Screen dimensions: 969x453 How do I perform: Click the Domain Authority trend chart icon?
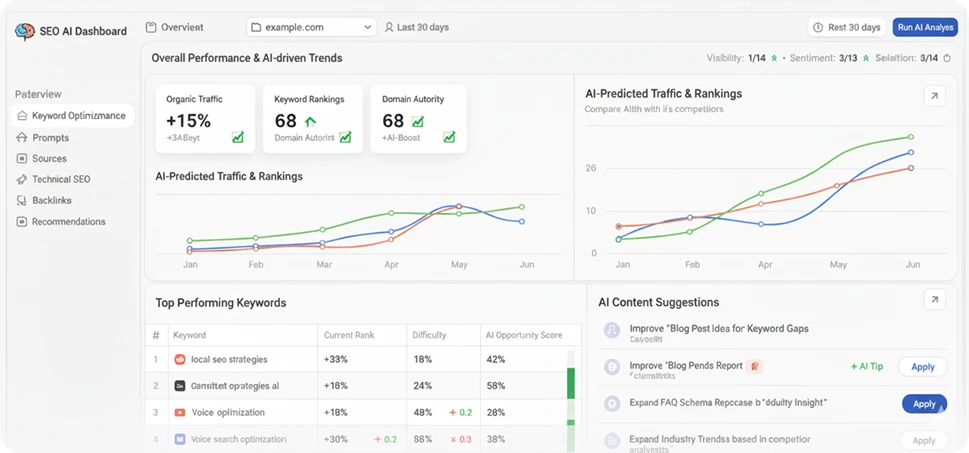click(x=449, y=138)
